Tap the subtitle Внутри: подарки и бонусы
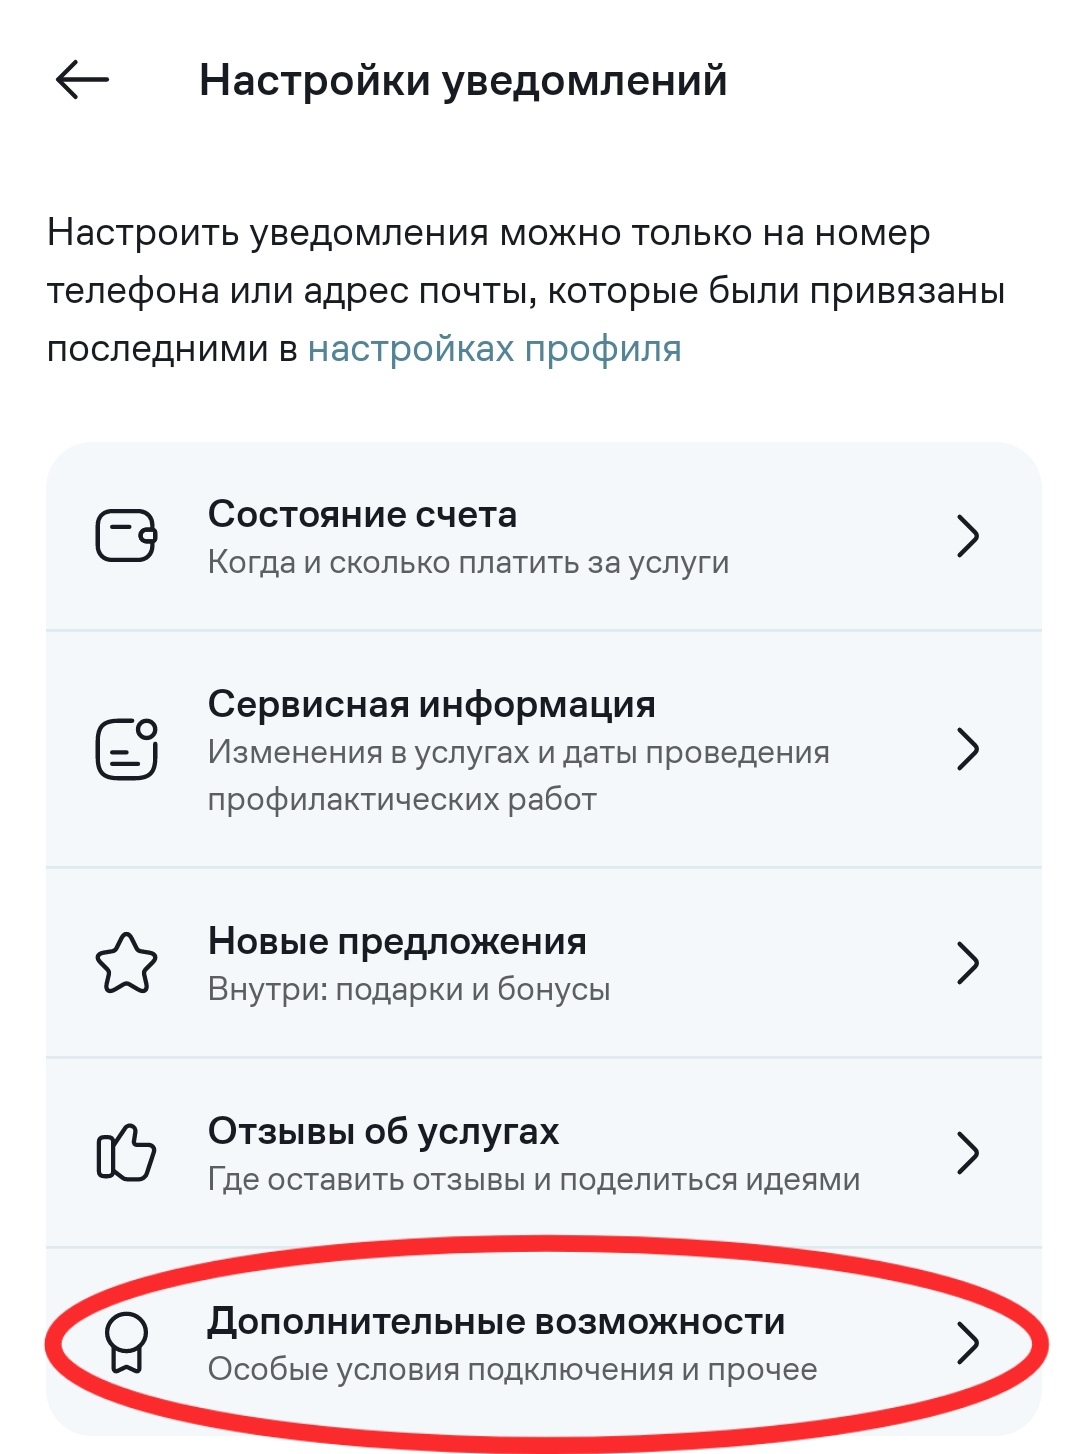Screen dimensions: 1088x1454 tap(409, 989)
